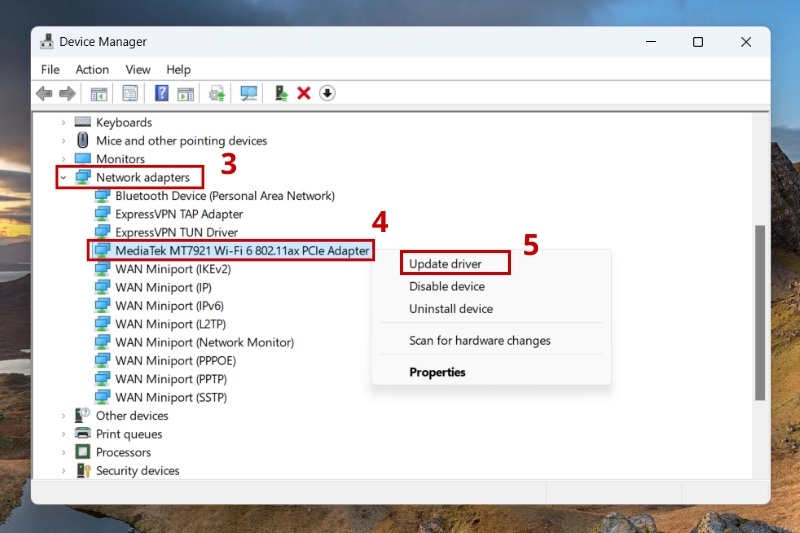Collapse the Network adapters category
The height and width of the screenshot is (533, 800).
pyautogui.click(x=63, y=177)
